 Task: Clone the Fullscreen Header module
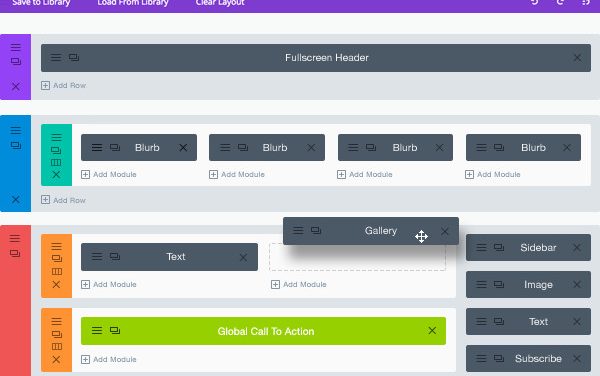(74, 58)
